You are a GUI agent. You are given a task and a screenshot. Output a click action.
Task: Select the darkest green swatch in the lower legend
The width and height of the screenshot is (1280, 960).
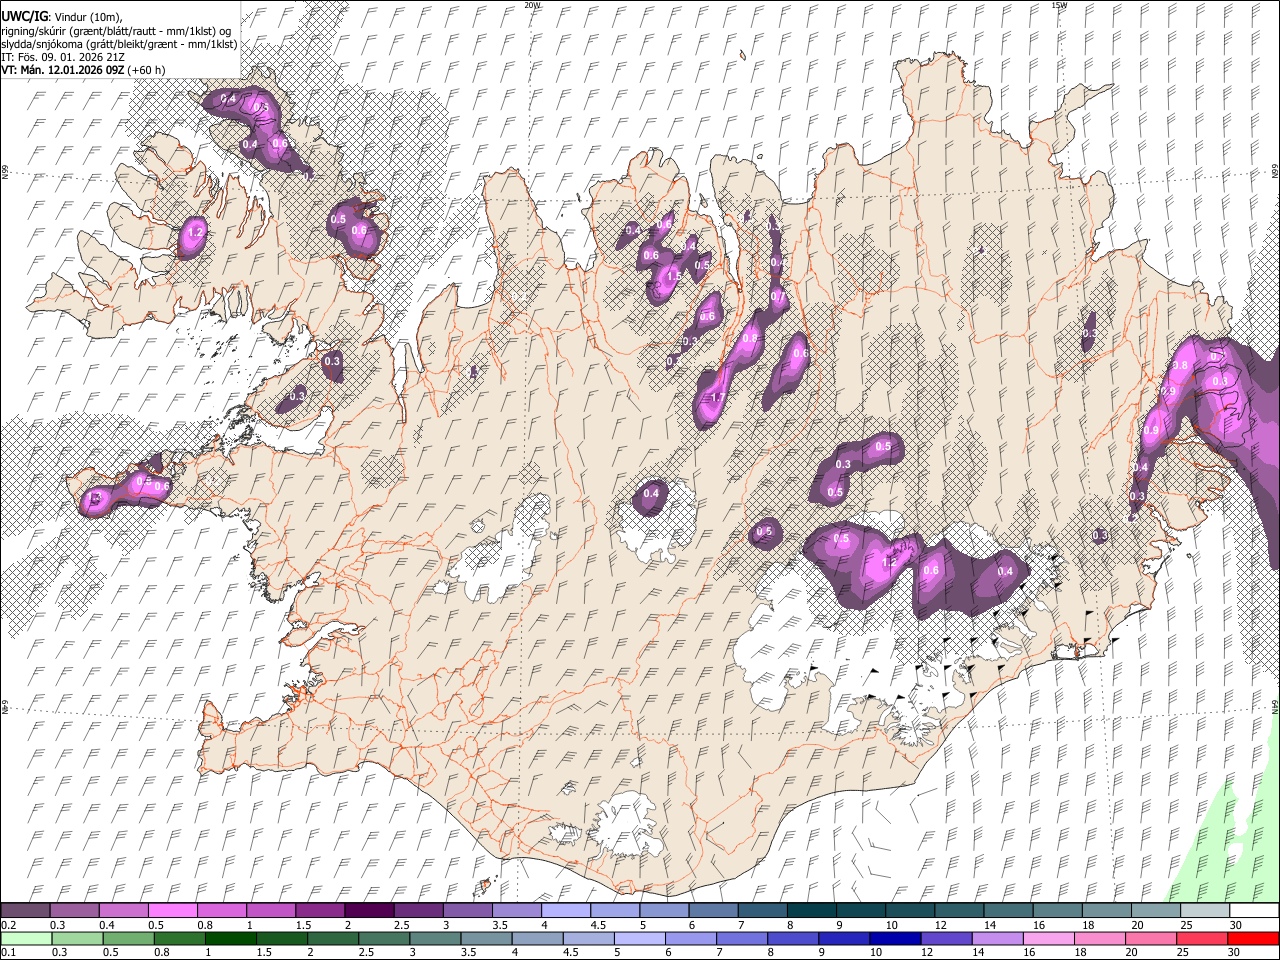point(230,938)
